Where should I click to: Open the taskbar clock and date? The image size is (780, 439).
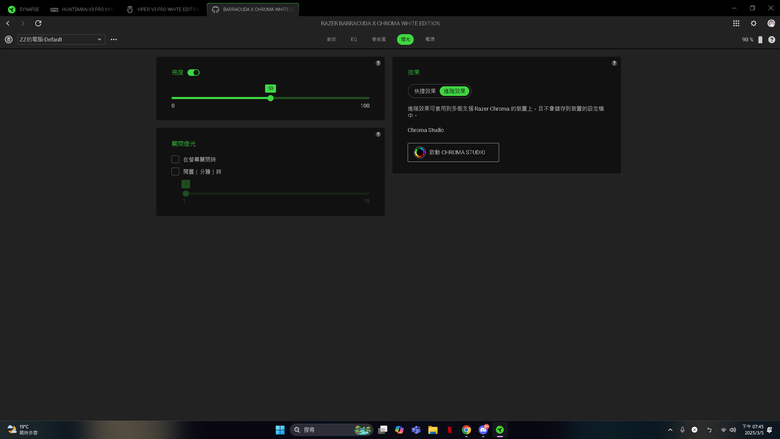click(753, 430)
